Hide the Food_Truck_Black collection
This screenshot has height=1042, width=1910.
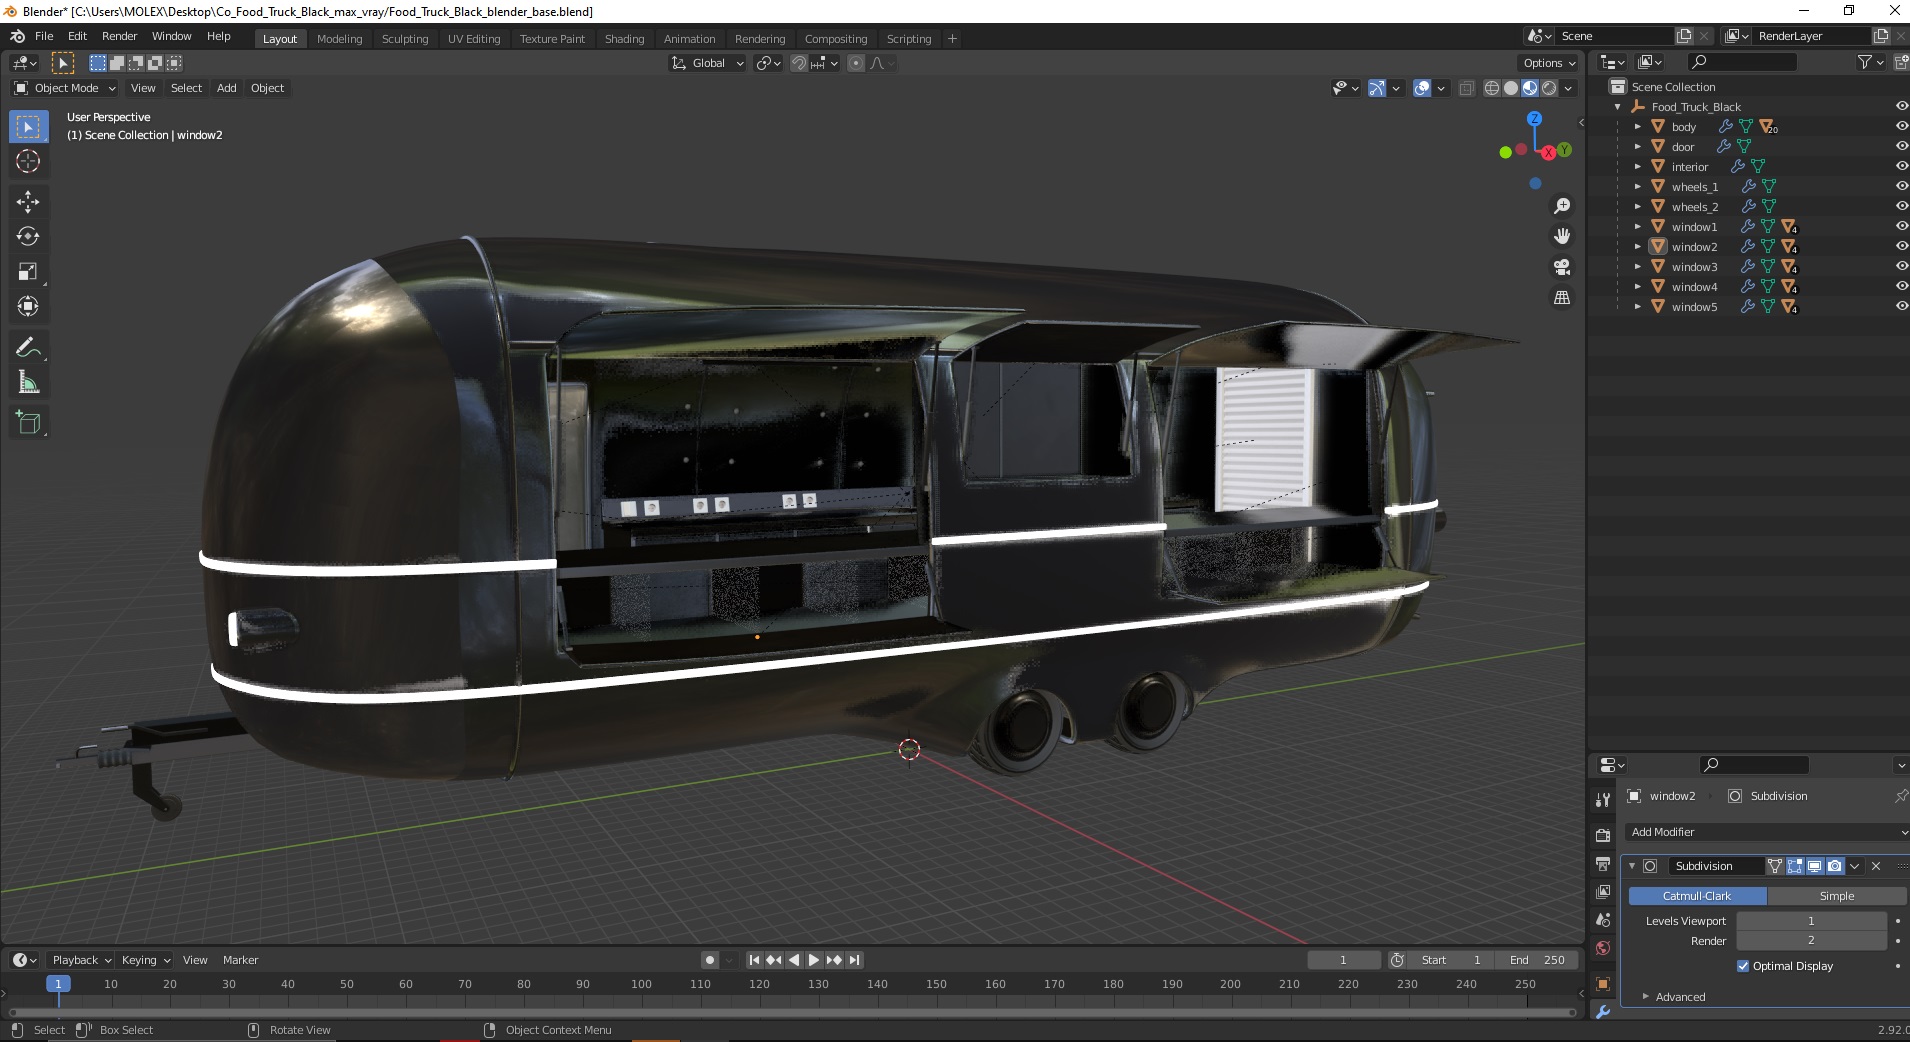(x=1901, y=107)
